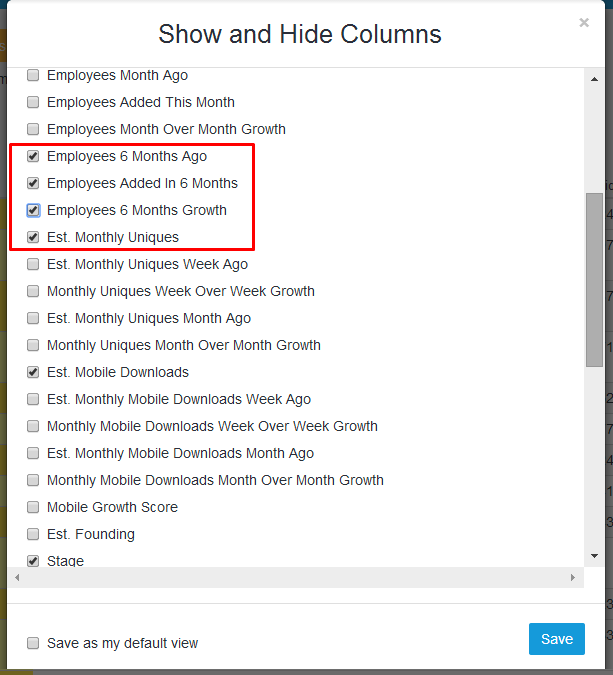
Task: Click the horizontal scrollbar right arrow
Action: 573,578
